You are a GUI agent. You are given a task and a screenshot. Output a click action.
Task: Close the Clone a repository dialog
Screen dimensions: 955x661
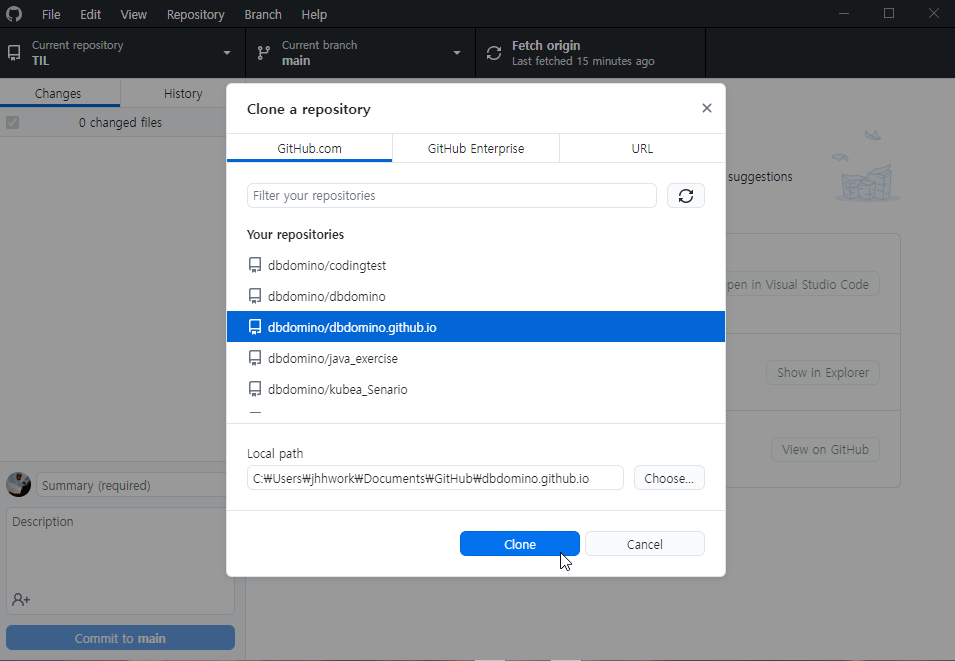click(707, 108)
